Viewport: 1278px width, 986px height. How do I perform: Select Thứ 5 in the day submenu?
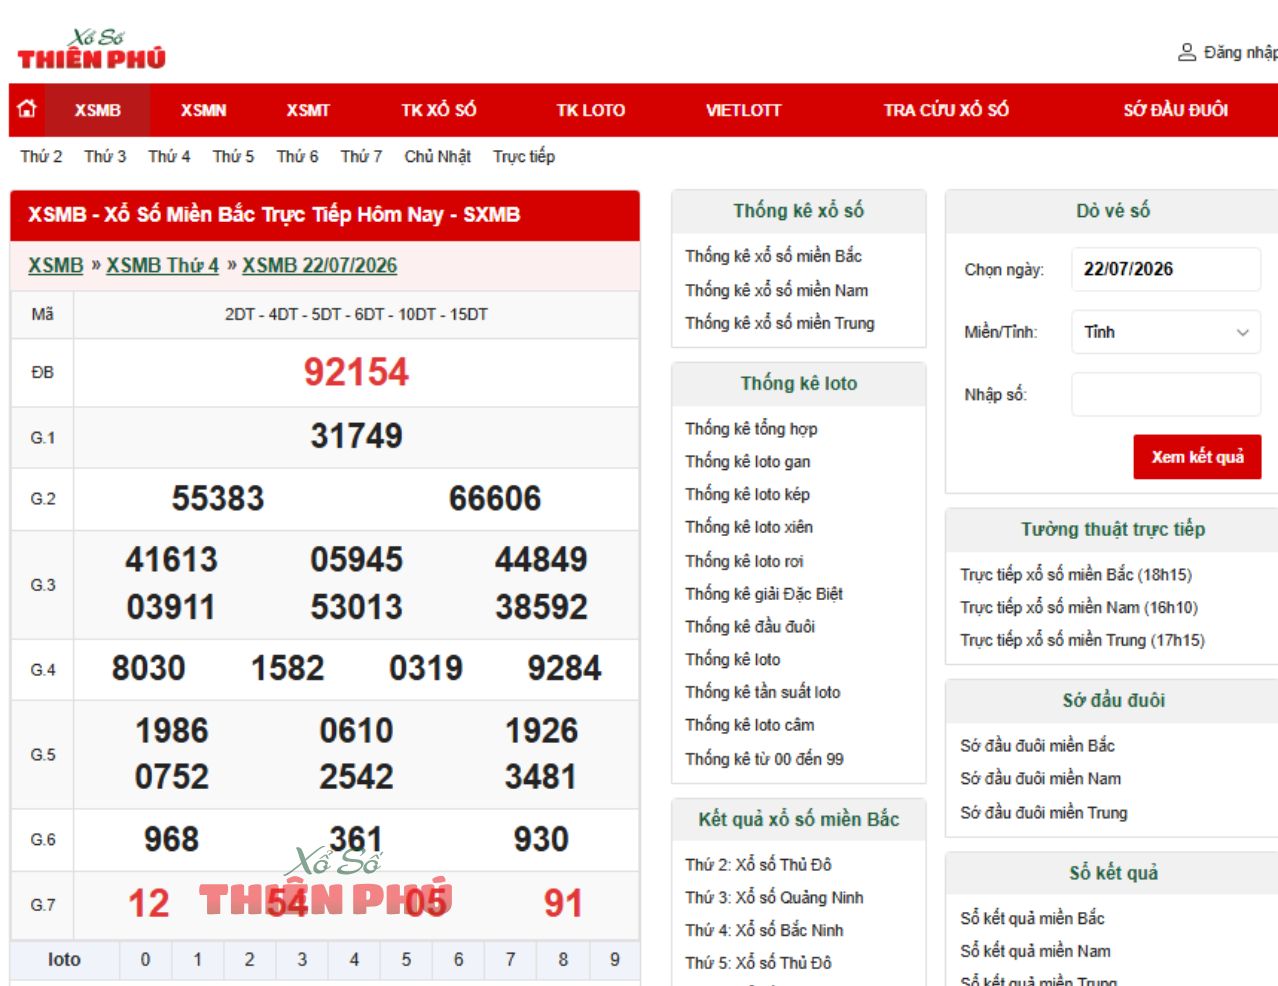click(x=233, y=156)
